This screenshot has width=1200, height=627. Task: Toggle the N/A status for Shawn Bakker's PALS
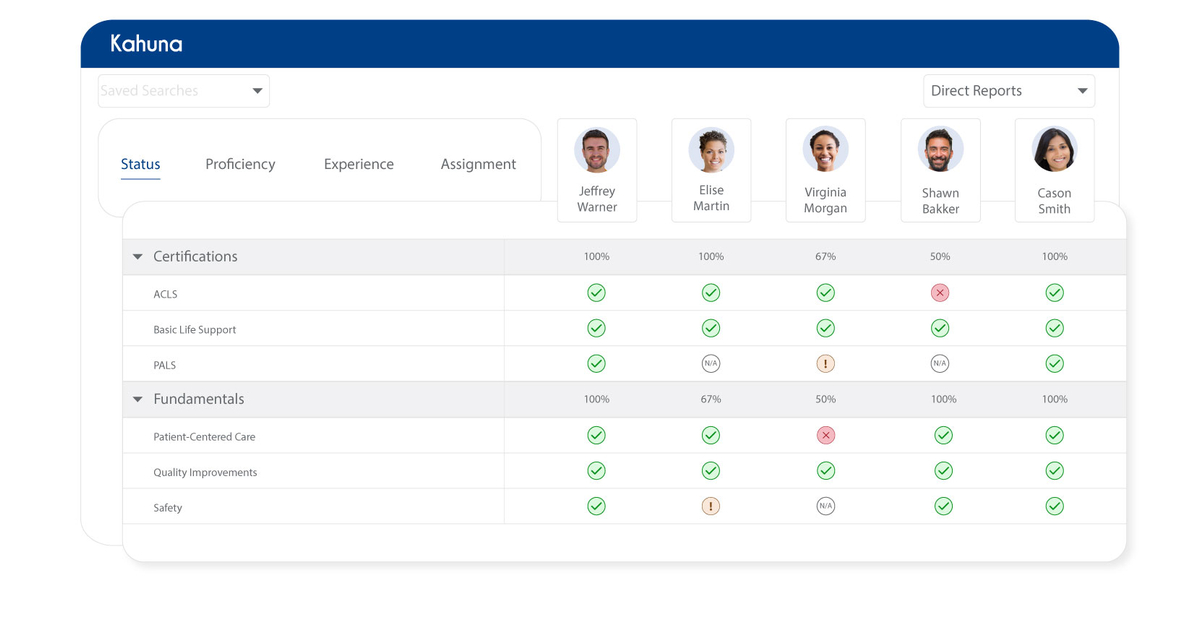(x=940, y=363)
